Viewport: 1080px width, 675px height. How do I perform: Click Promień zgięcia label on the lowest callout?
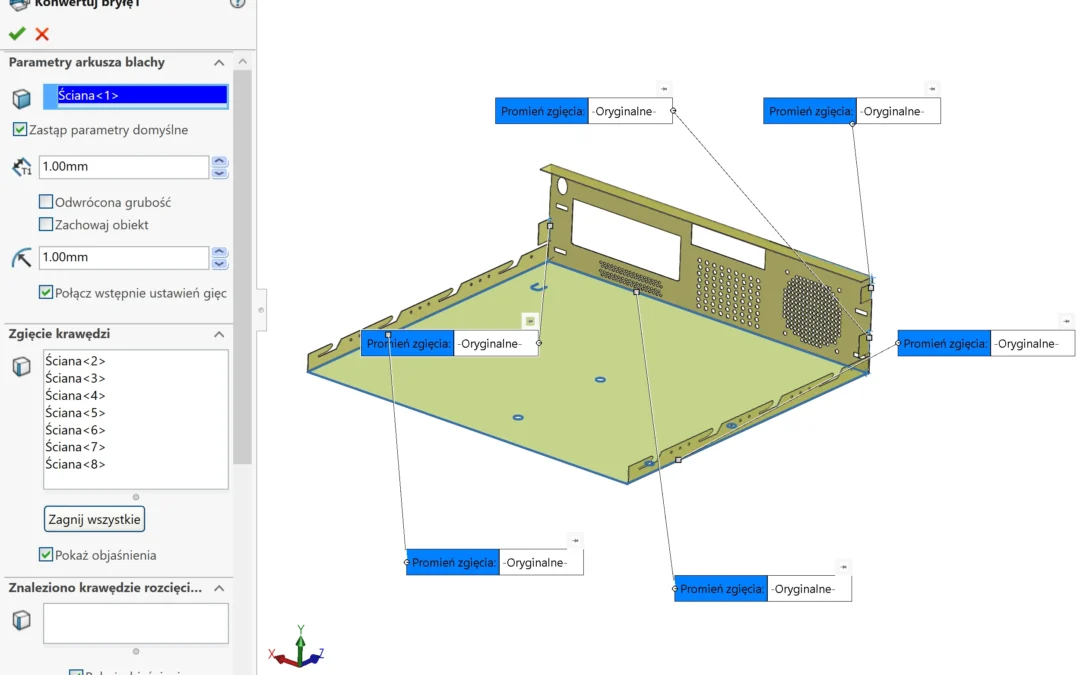point(720,589)
